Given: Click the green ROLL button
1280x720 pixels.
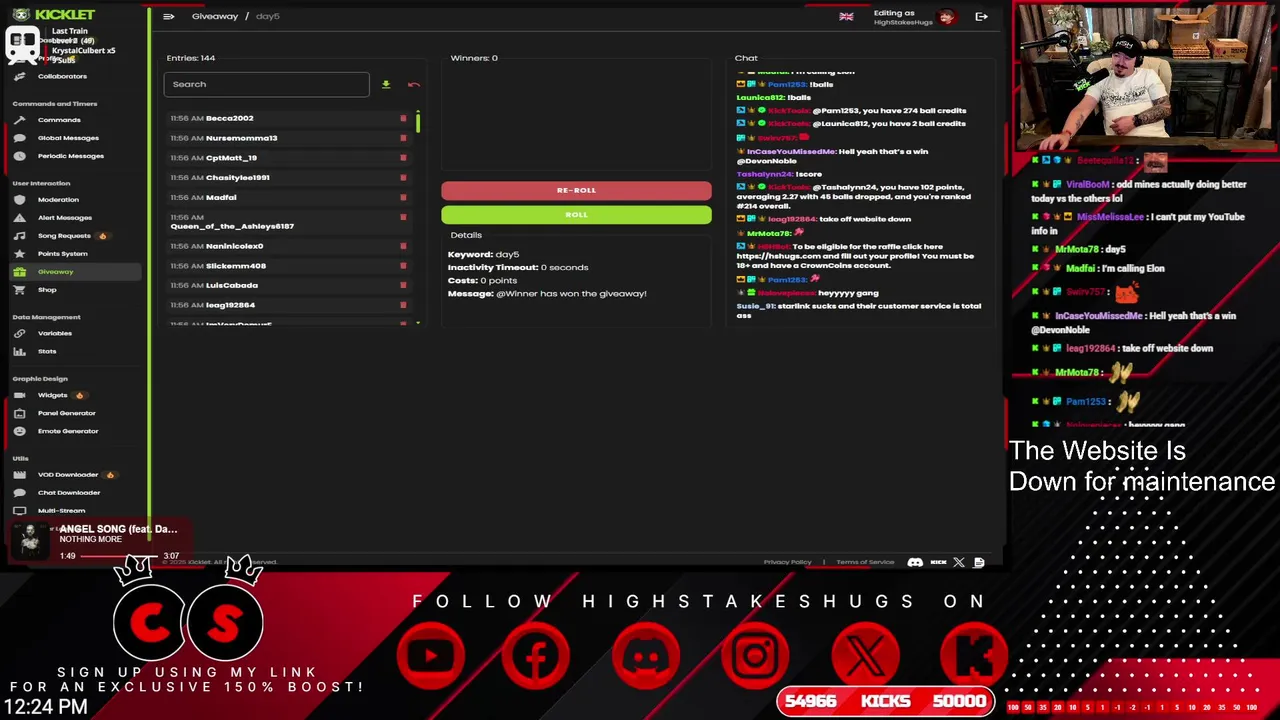Looking at the screenshot, I should pyautogui.click(x=576, y=214).
